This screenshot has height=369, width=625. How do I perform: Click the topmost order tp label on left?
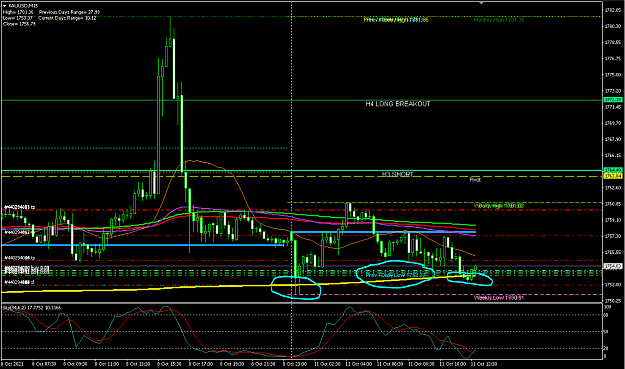[x=19, y=207]
